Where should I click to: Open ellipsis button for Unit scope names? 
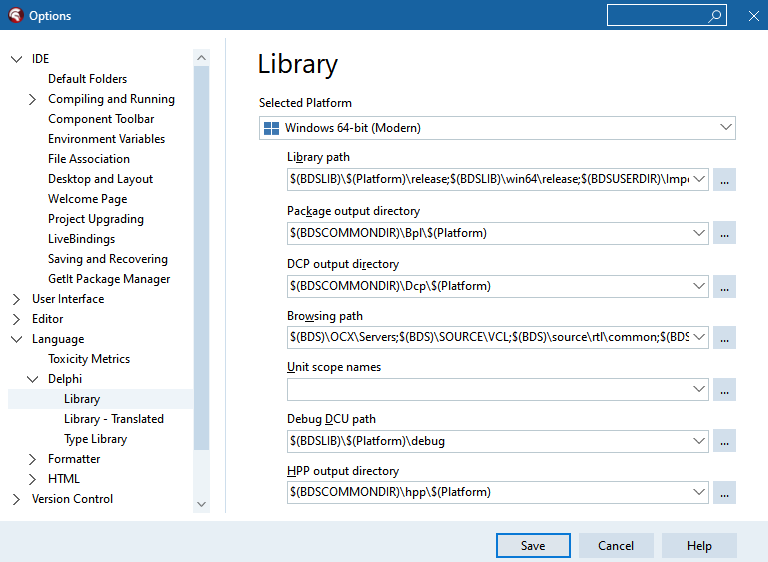coord(724,390)
